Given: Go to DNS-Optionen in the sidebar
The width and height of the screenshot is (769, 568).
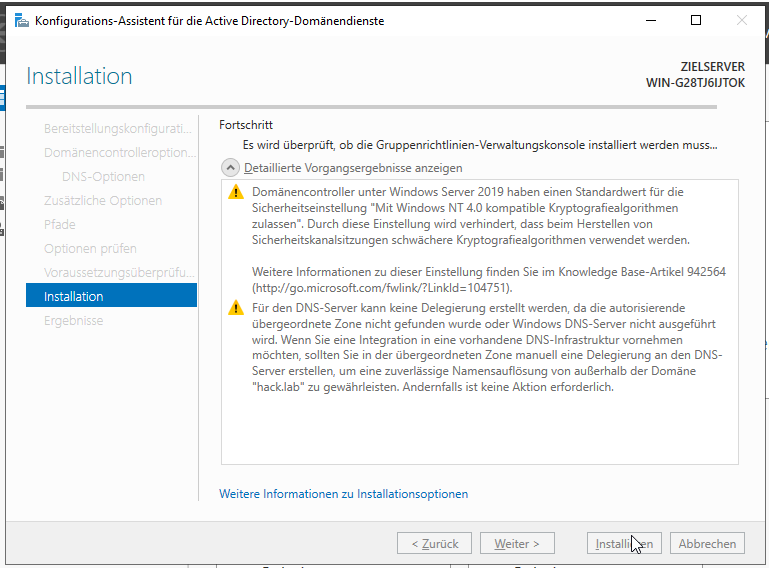Looking at the screenshot, I should point(103,177).
